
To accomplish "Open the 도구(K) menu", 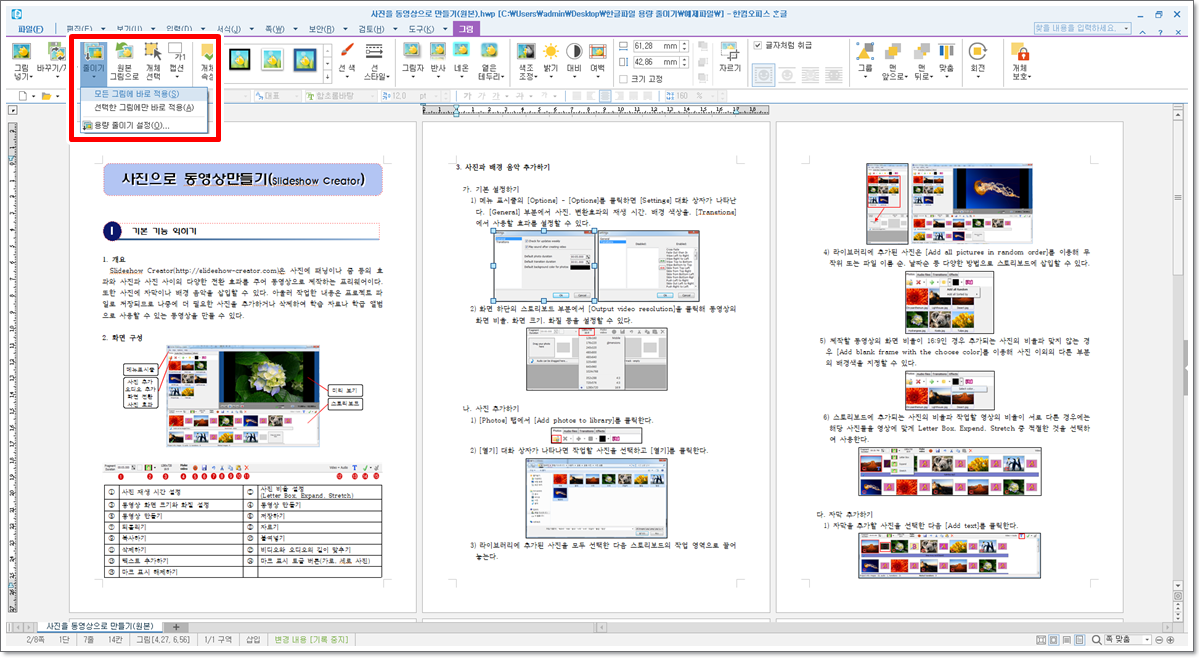I will [x=419, y=29].
